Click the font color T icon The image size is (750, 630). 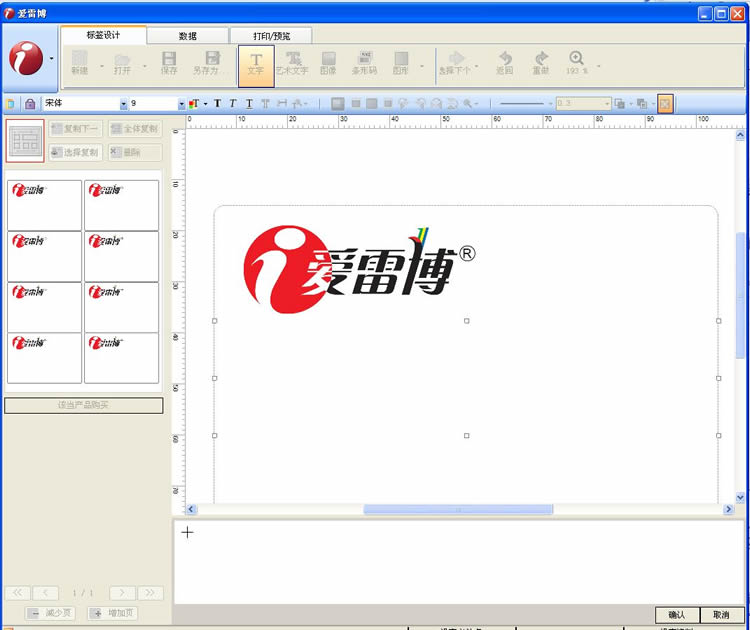pos(194,103)
